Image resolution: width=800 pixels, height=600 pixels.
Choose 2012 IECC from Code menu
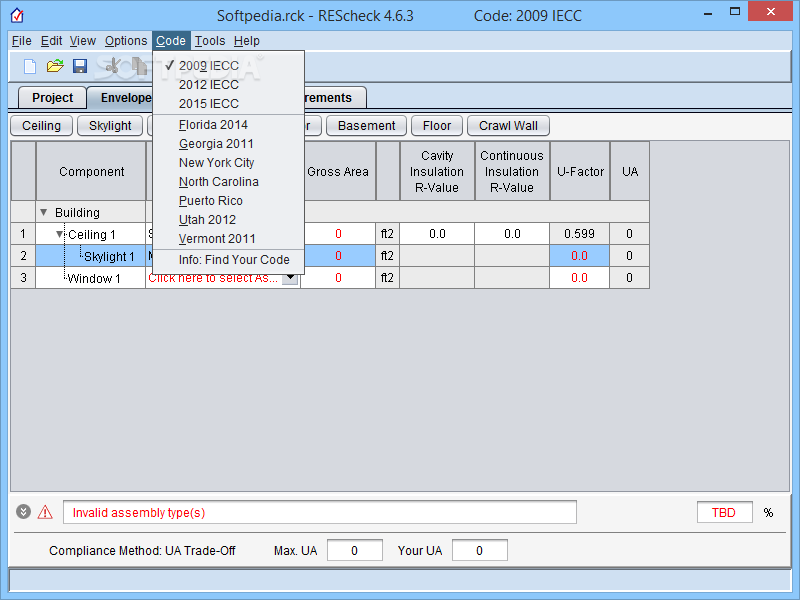pos(228,85)
